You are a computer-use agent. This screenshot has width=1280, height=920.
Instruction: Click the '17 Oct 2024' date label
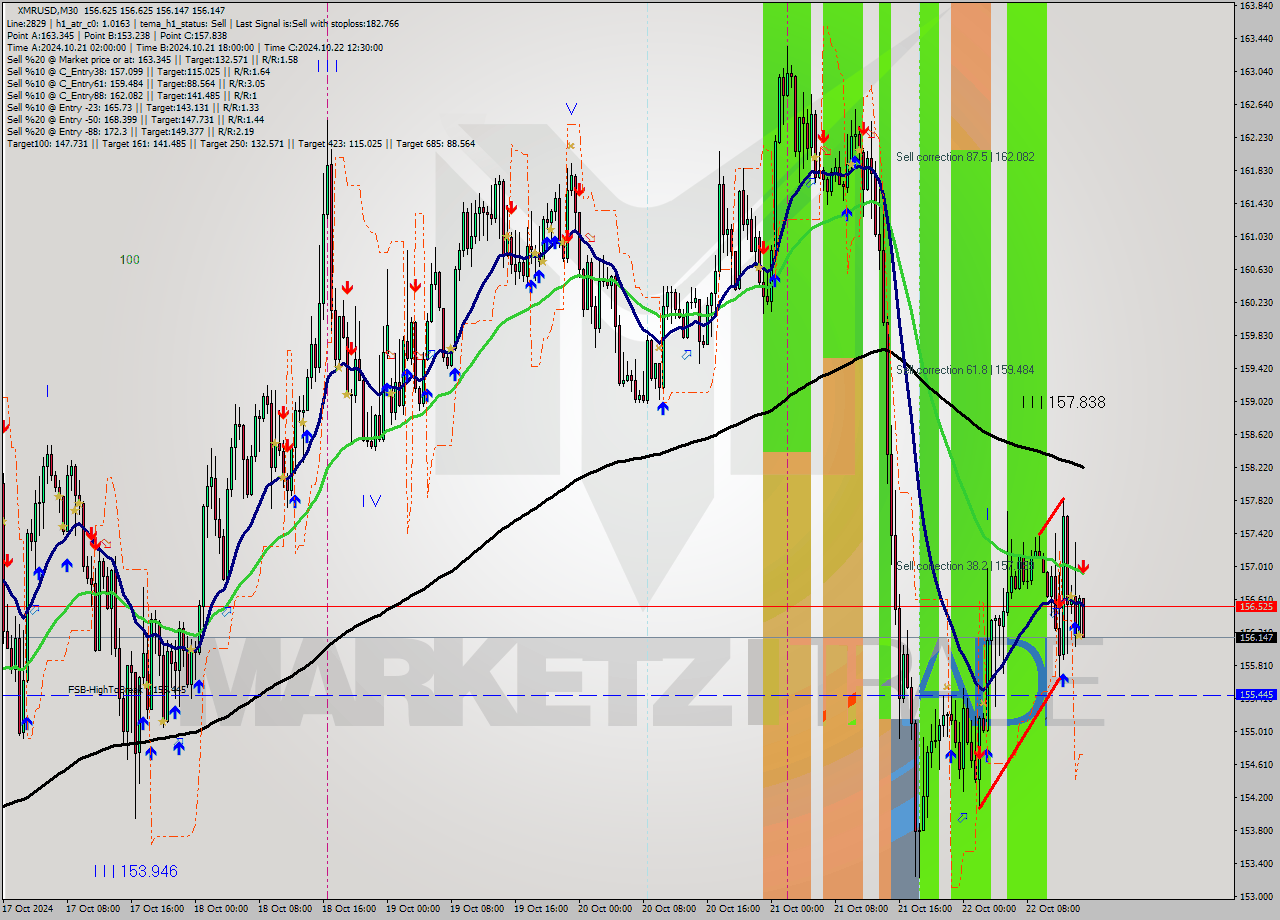coord(27,909)
